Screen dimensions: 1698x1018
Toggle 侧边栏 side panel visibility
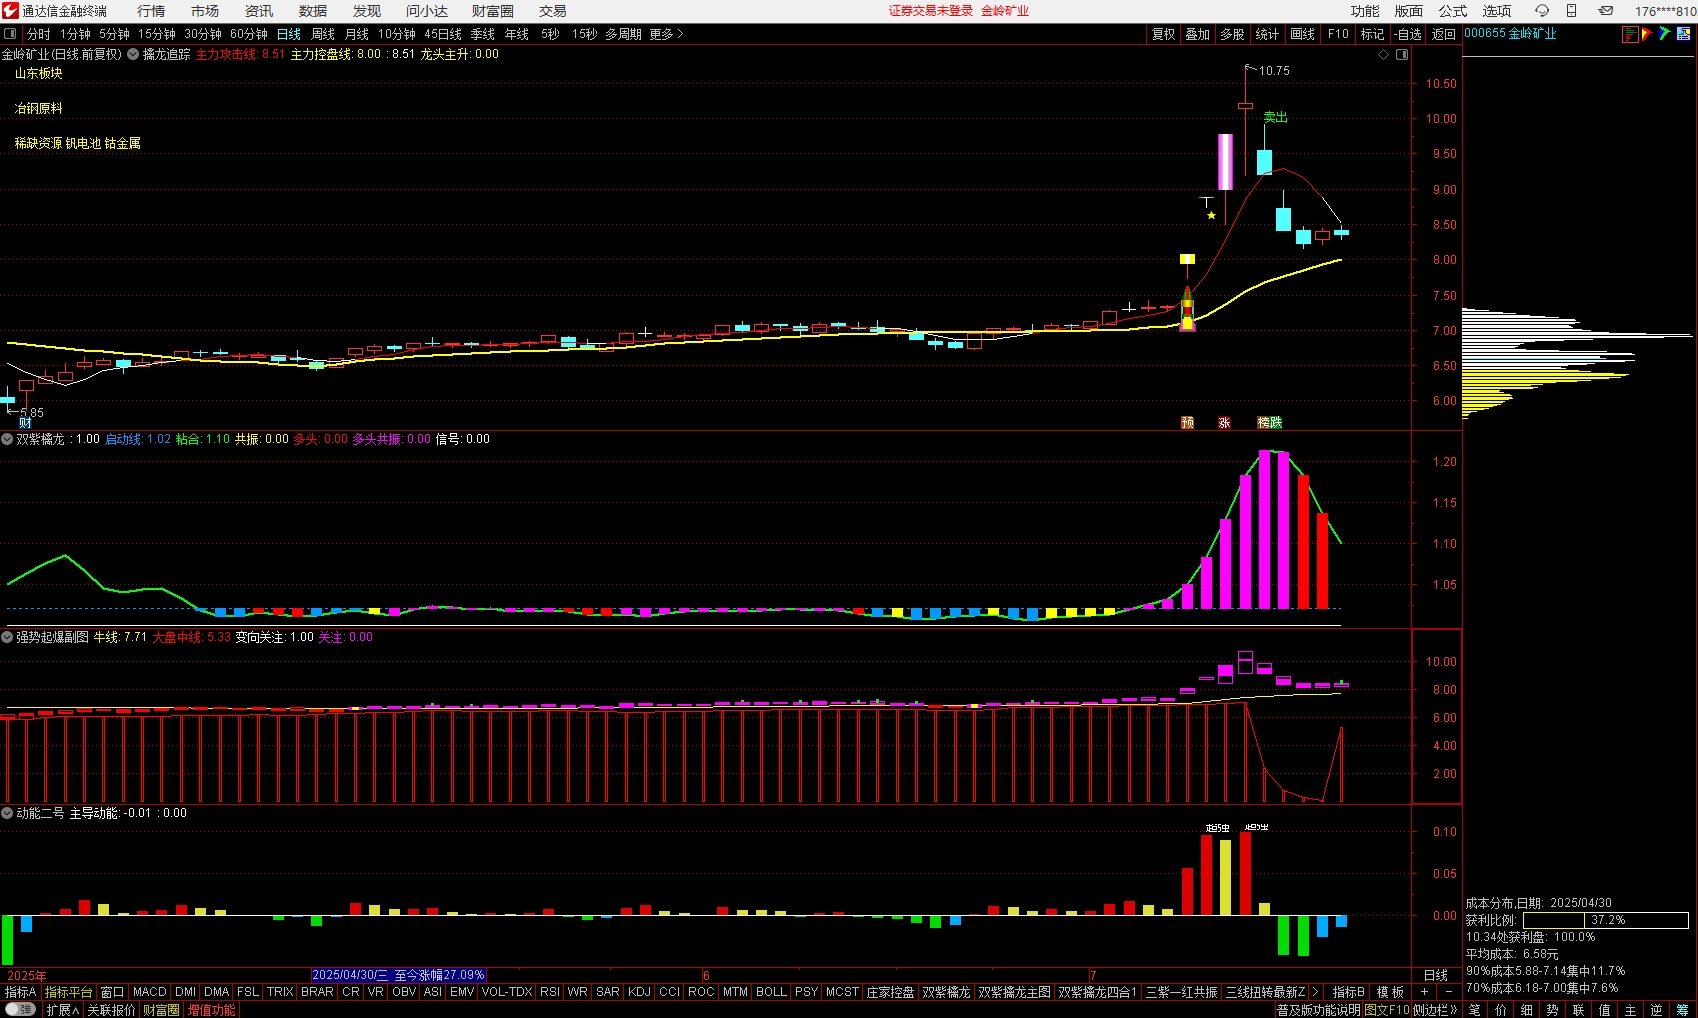[1434, 1010]
